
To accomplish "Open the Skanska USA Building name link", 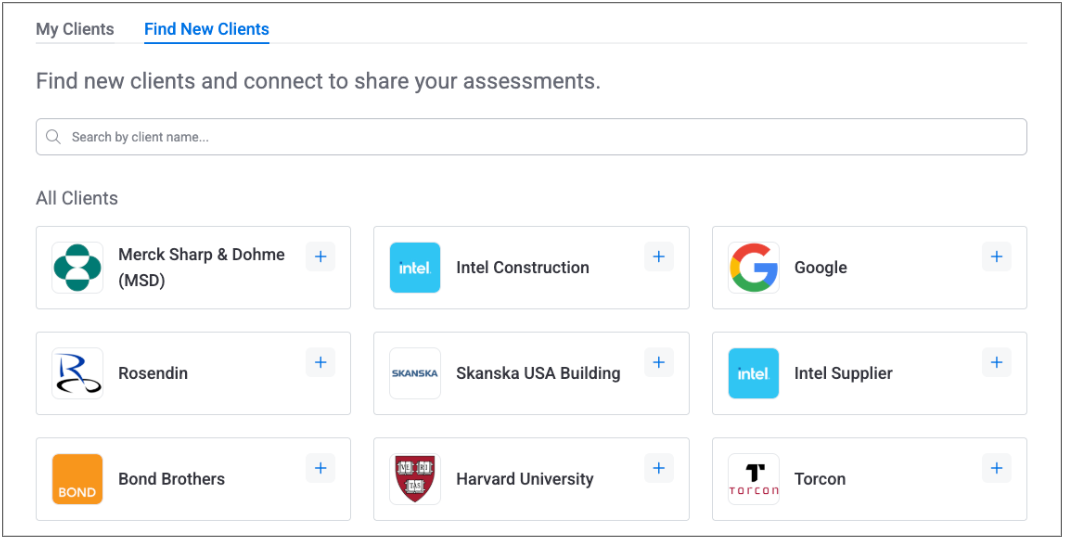I will (538, 373).
